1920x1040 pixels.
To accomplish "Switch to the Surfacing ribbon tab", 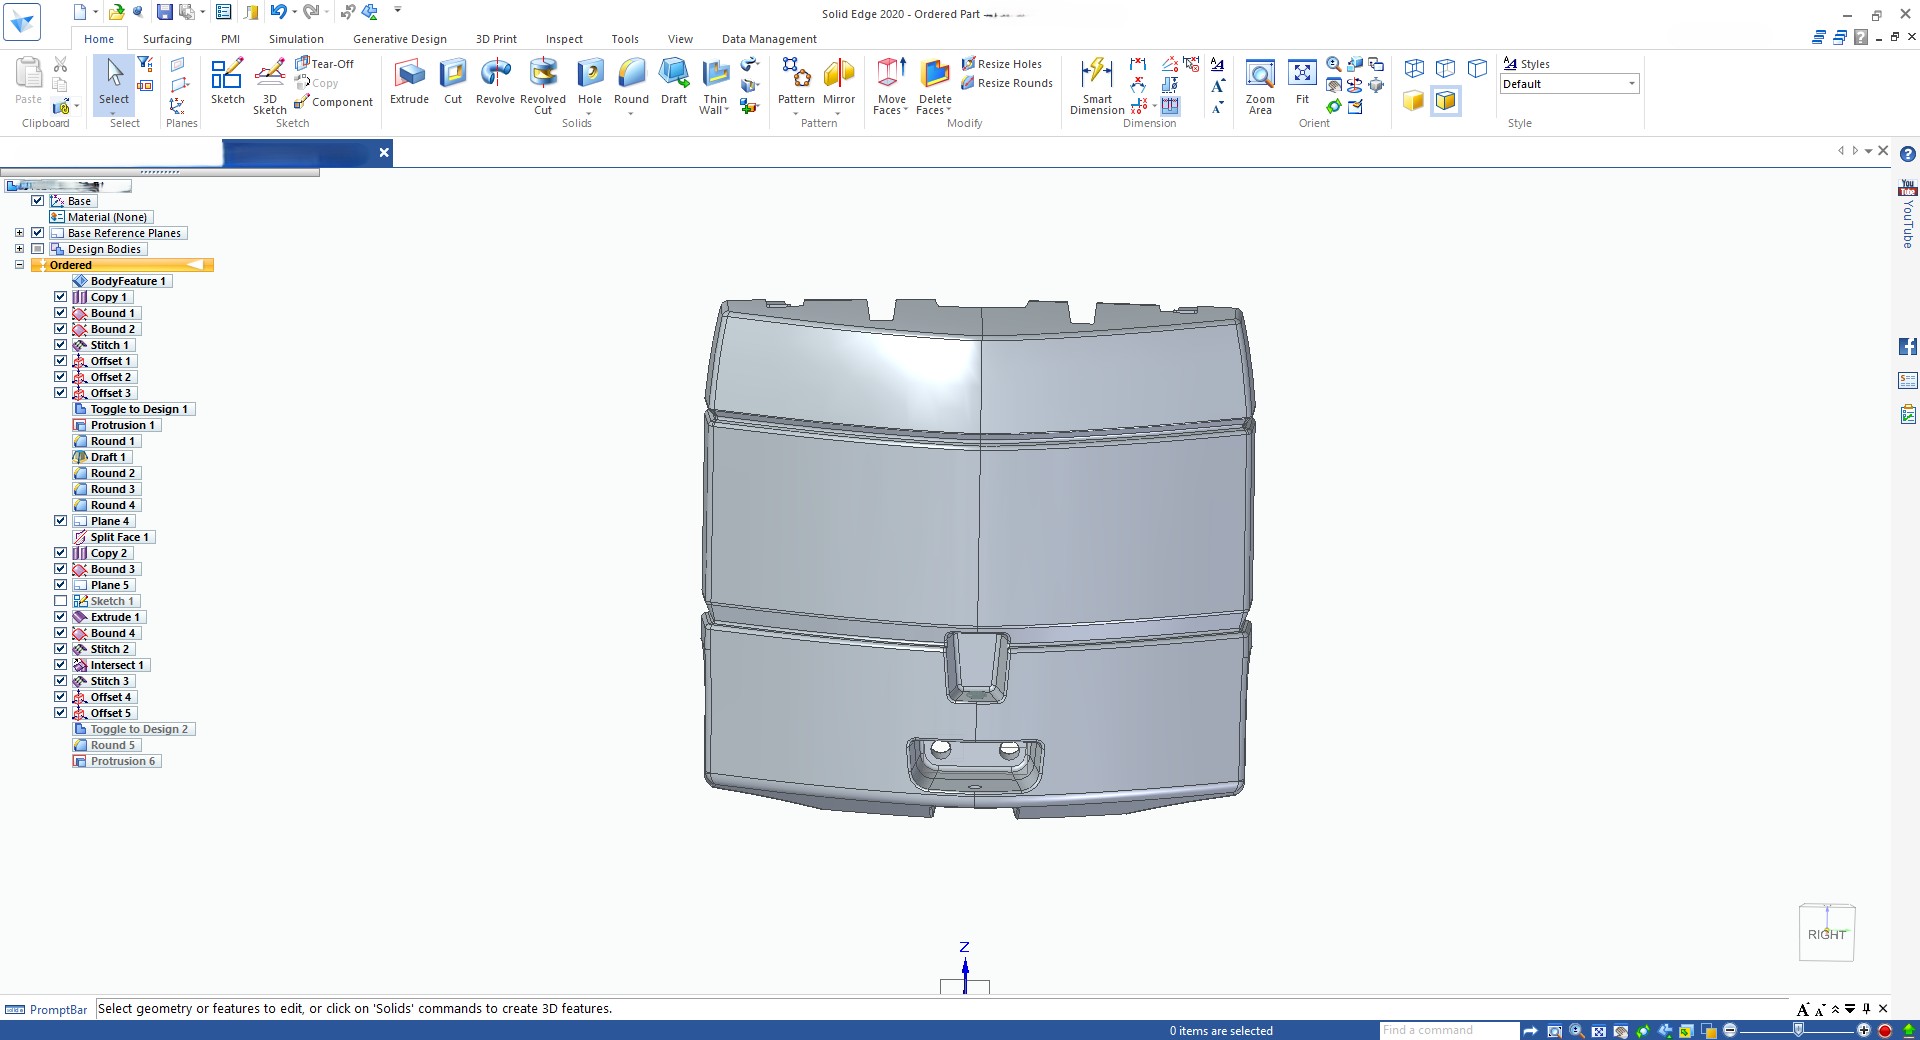I will click(167, 39).
